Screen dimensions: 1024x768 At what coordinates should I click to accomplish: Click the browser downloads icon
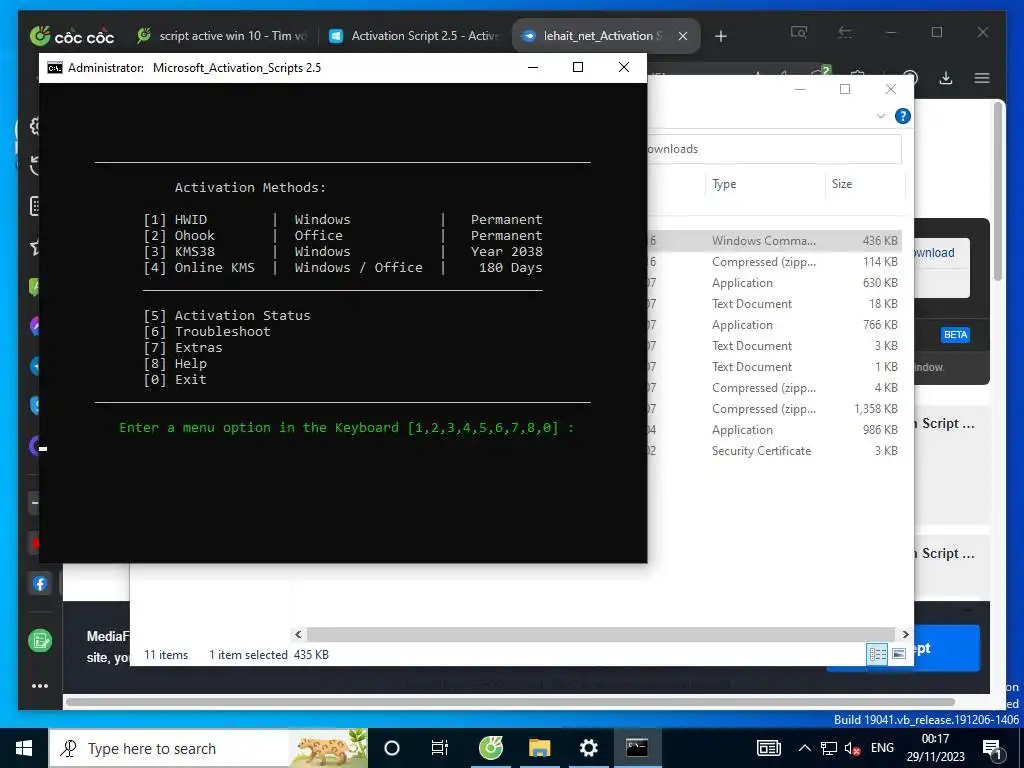946,78
